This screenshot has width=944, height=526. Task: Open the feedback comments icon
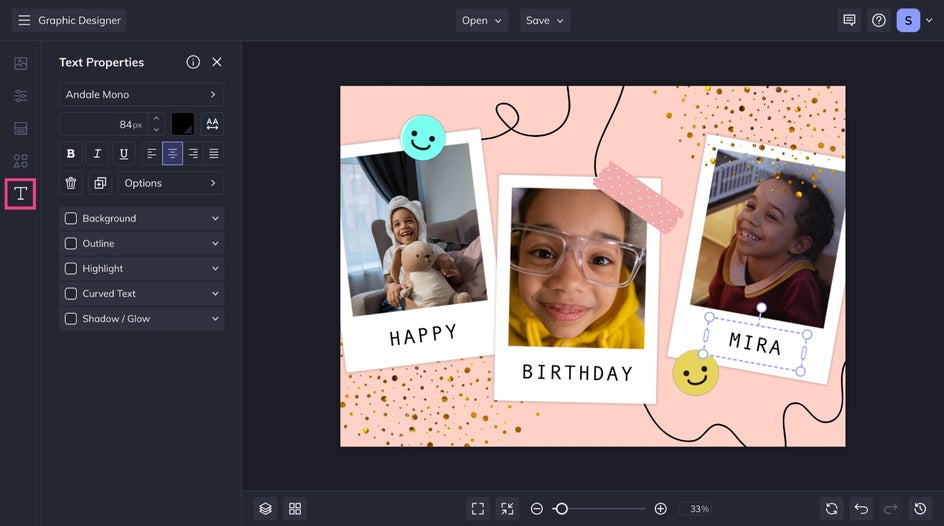point(849,20)
